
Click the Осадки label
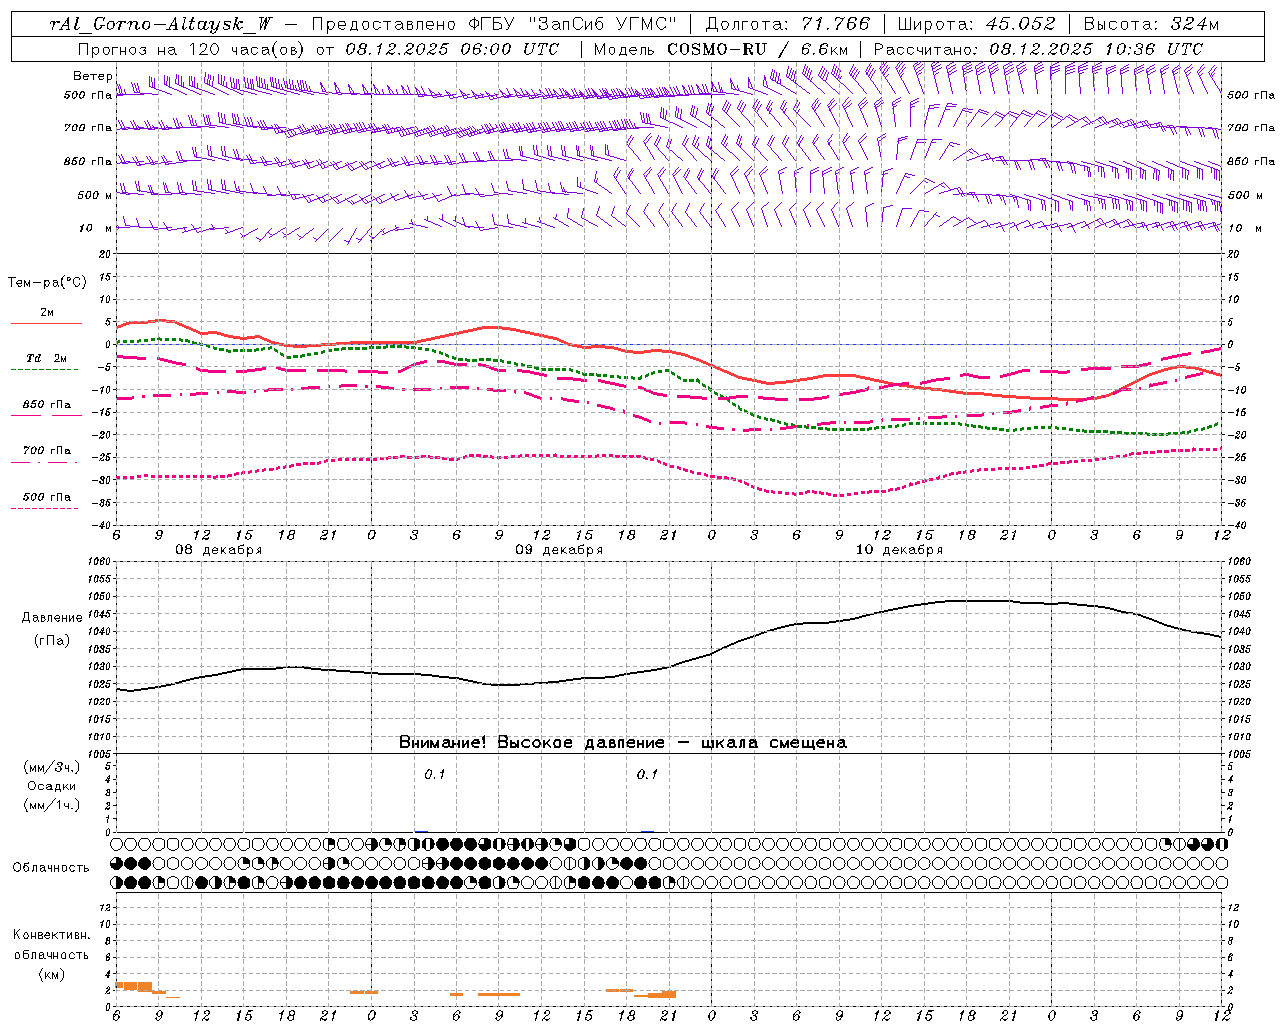(51, 786)
